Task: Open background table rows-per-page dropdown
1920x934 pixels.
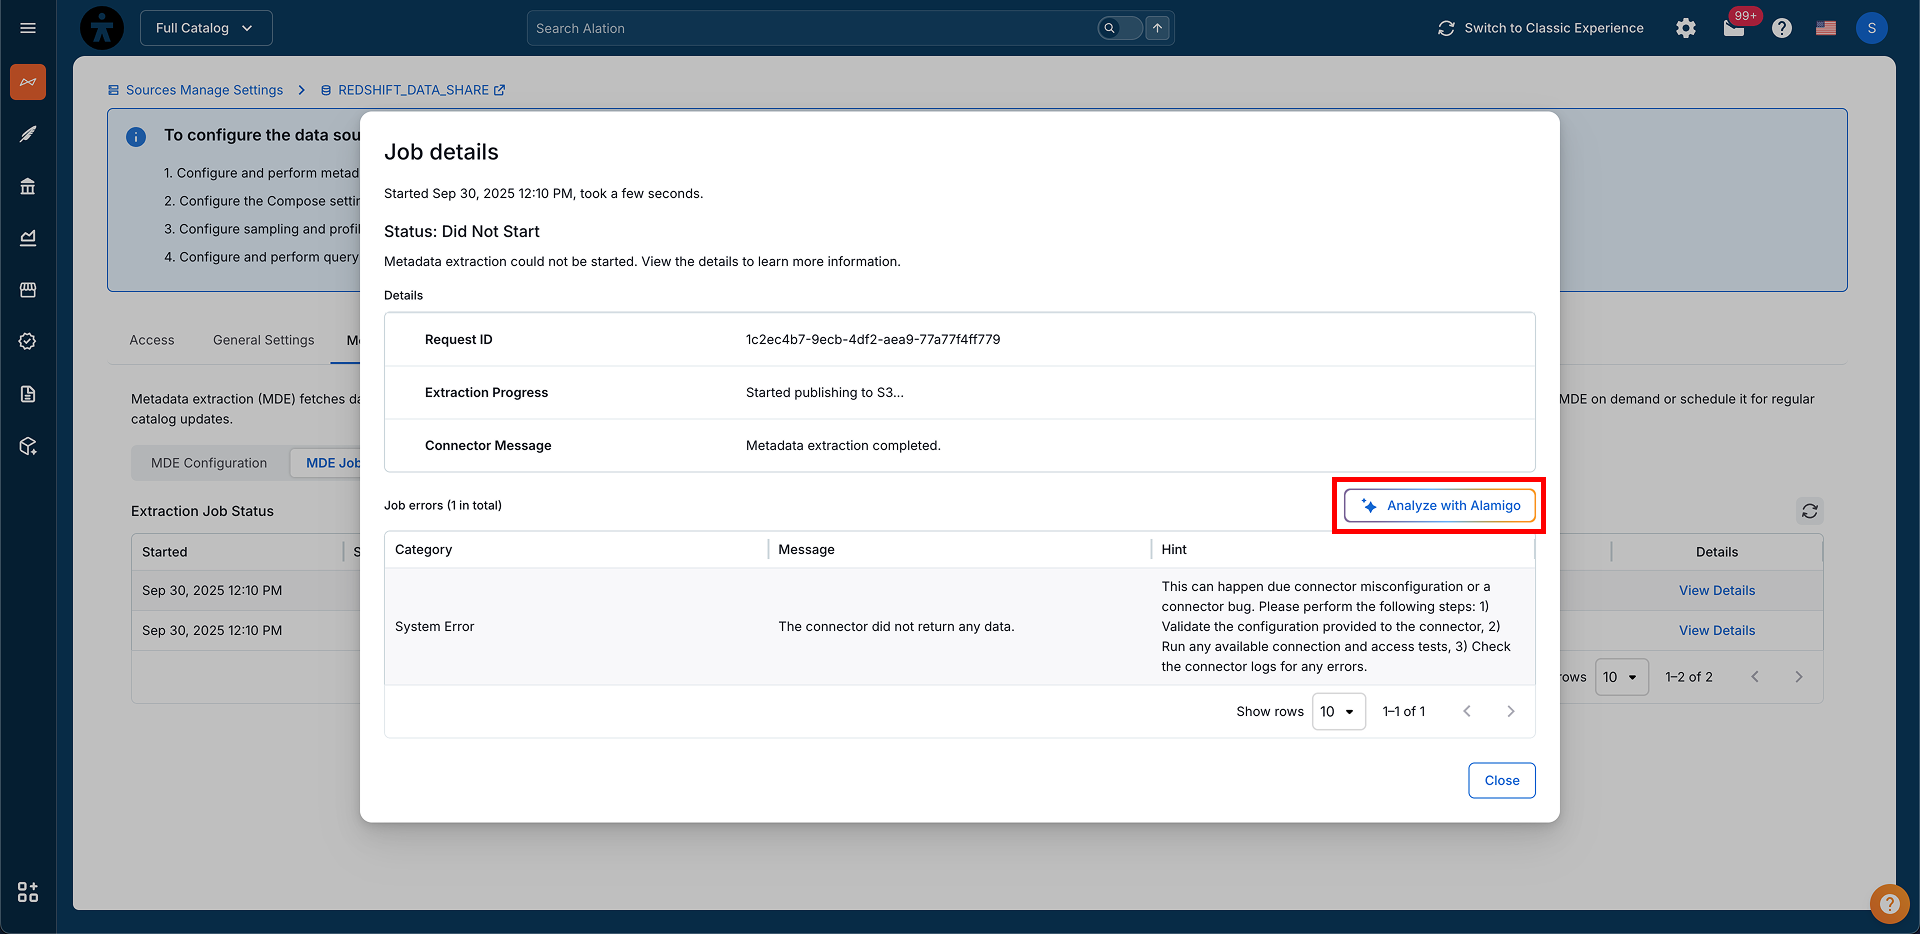Action: coord(1621,677)
